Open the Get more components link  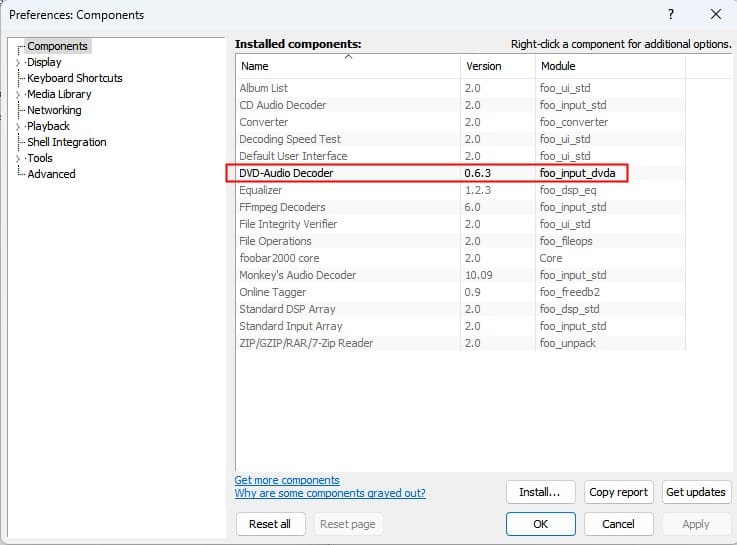287,480
